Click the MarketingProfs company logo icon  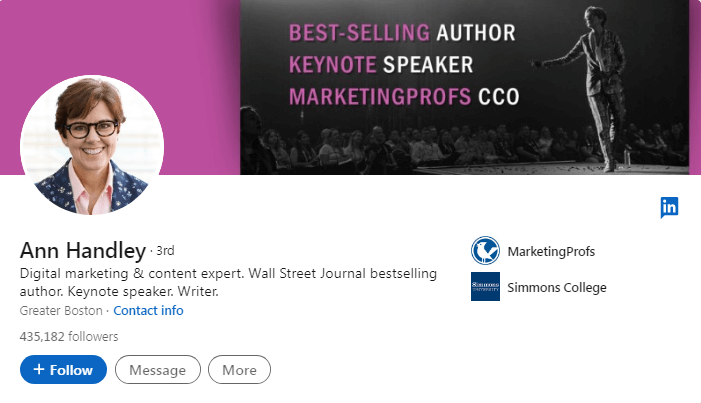click(485, 250)
